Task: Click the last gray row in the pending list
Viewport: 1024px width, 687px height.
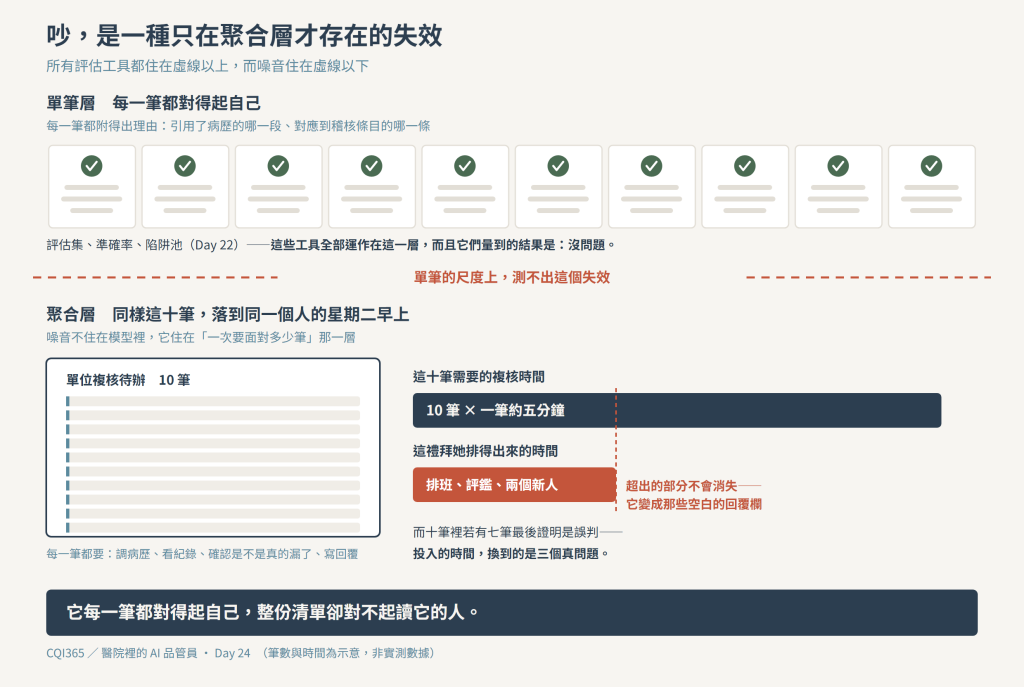Action: pyautogui.click(x=213, y=528)
